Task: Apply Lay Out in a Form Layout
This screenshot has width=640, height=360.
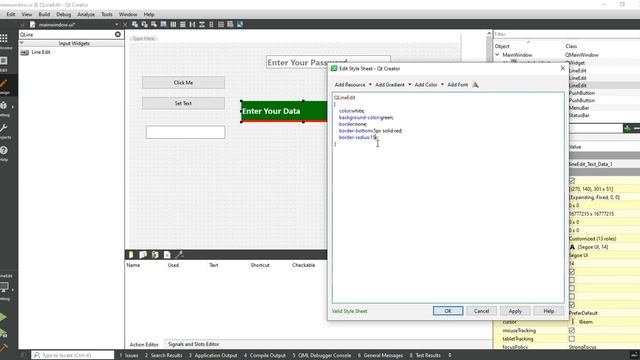Action: [x=211, y=24]
